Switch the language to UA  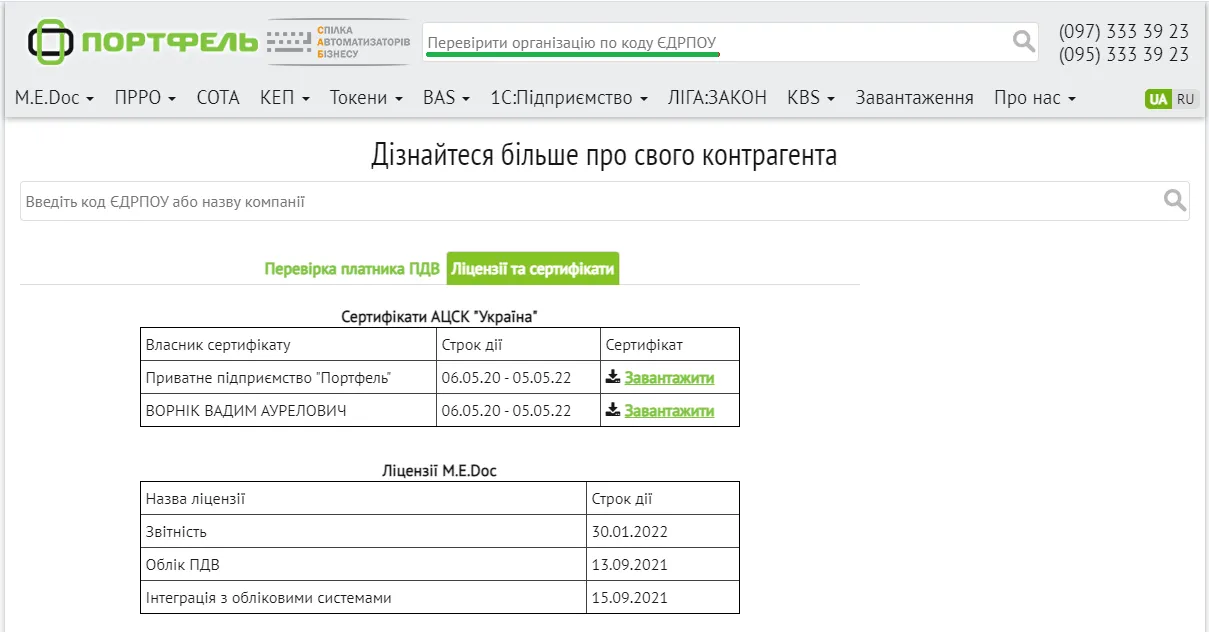pyautogui.click(x=1158, y=99)
